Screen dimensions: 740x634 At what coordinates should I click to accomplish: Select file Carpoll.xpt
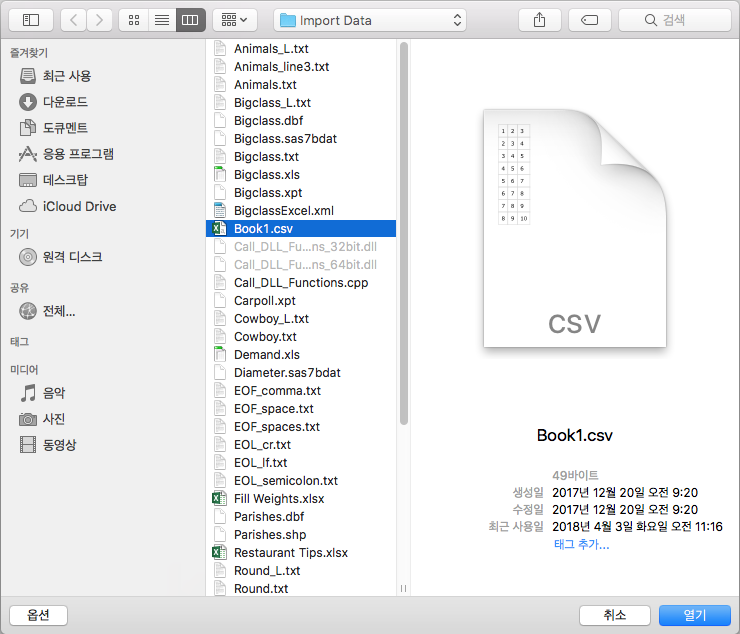pos(301,300)
